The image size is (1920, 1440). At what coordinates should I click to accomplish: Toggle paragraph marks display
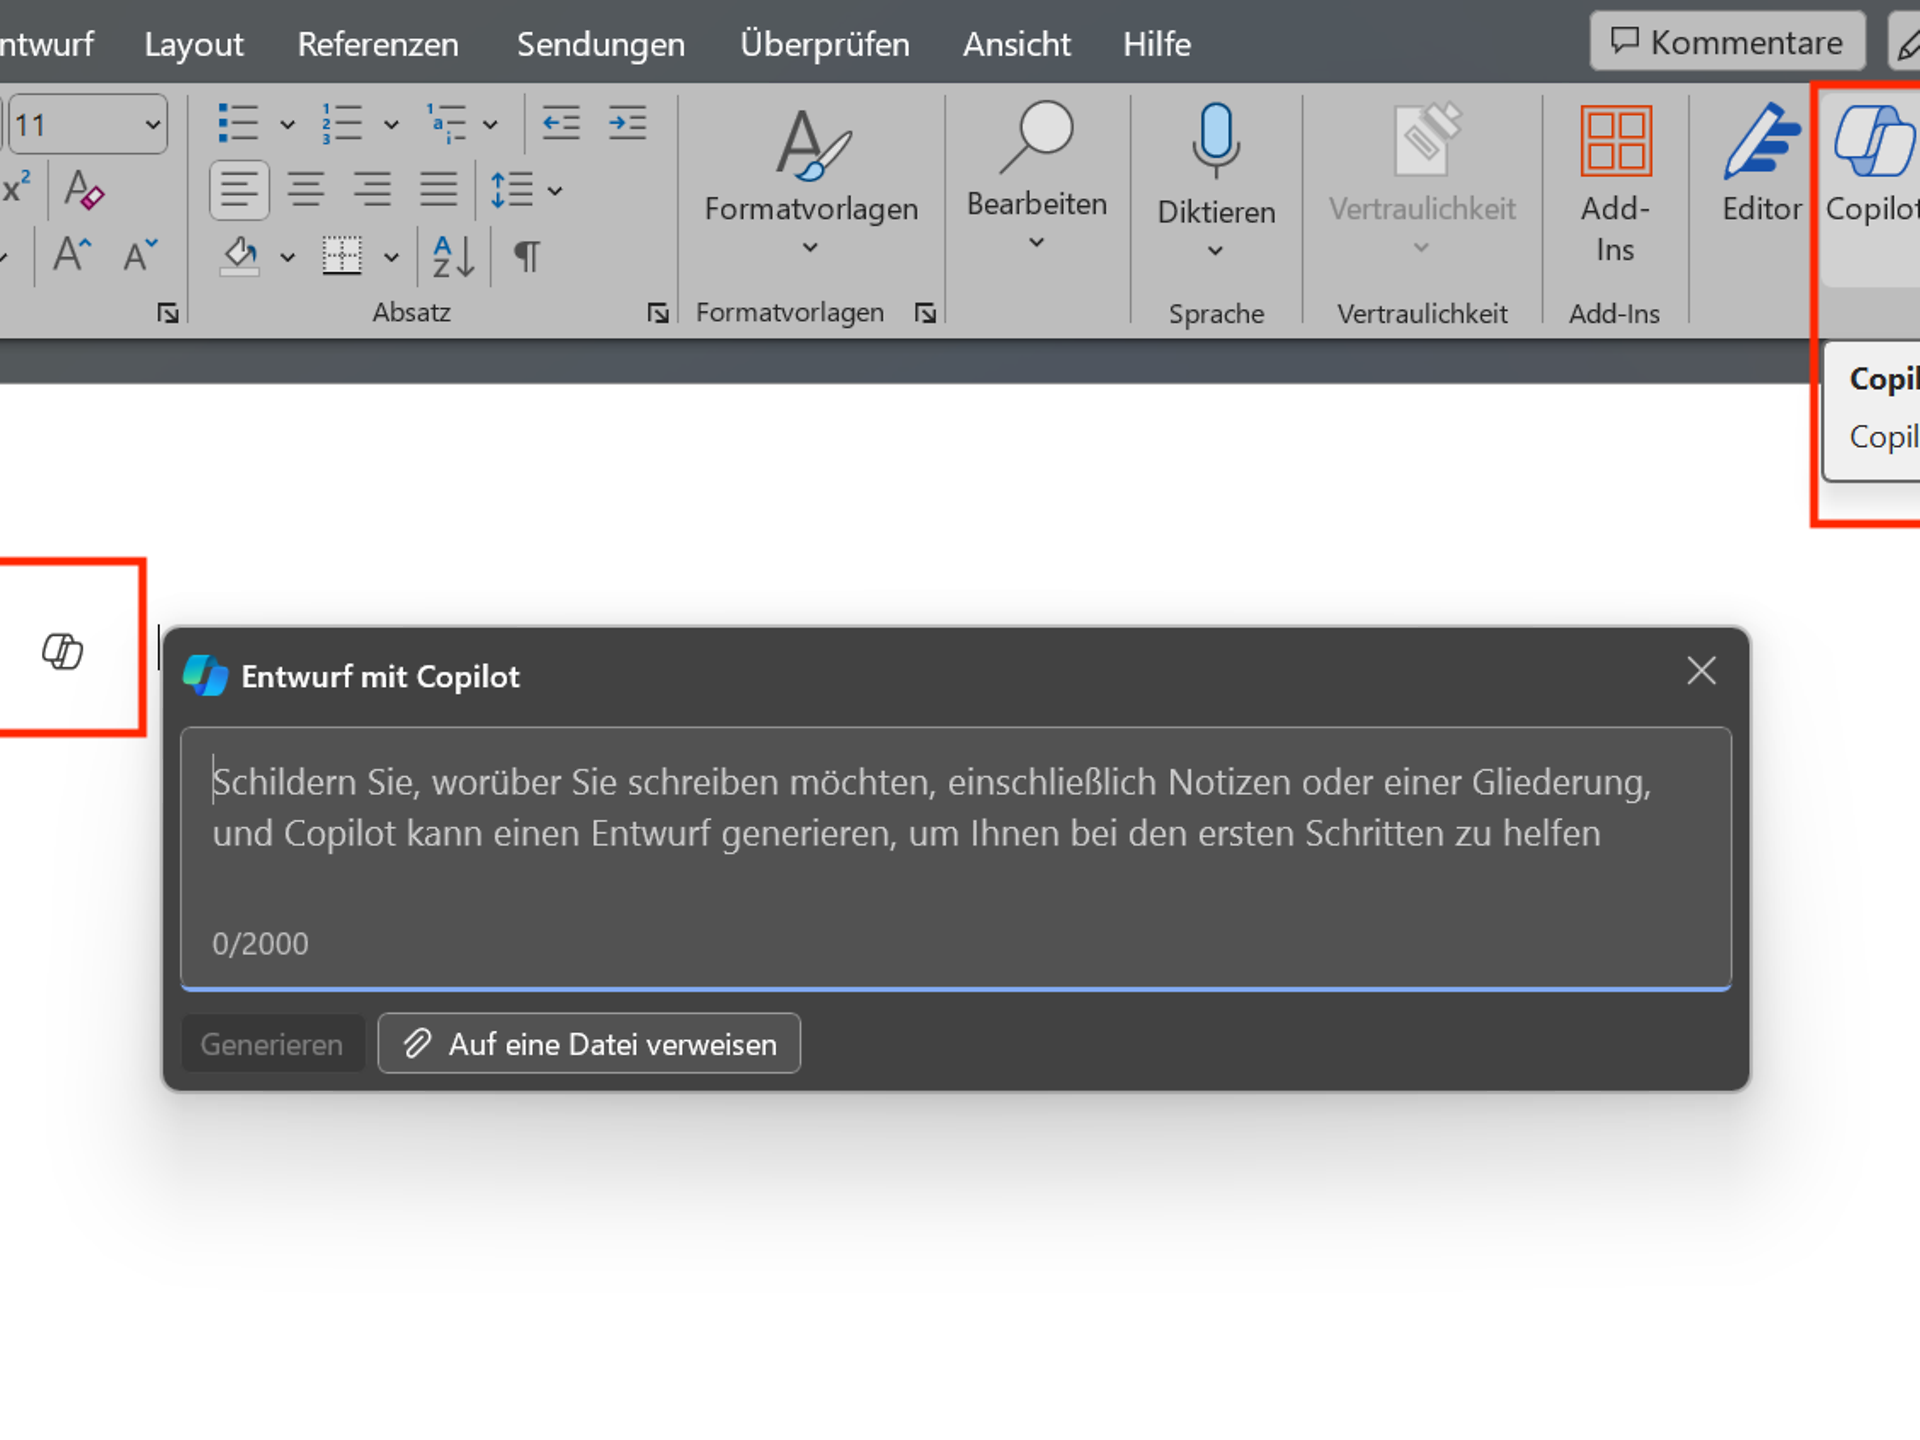click(x=526, y=257)
